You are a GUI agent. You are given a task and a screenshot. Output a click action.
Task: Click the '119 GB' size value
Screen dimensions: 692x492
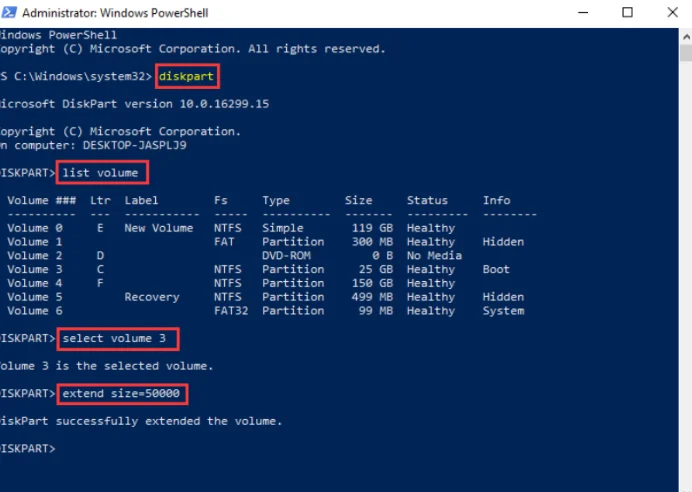tap(372, 228)
